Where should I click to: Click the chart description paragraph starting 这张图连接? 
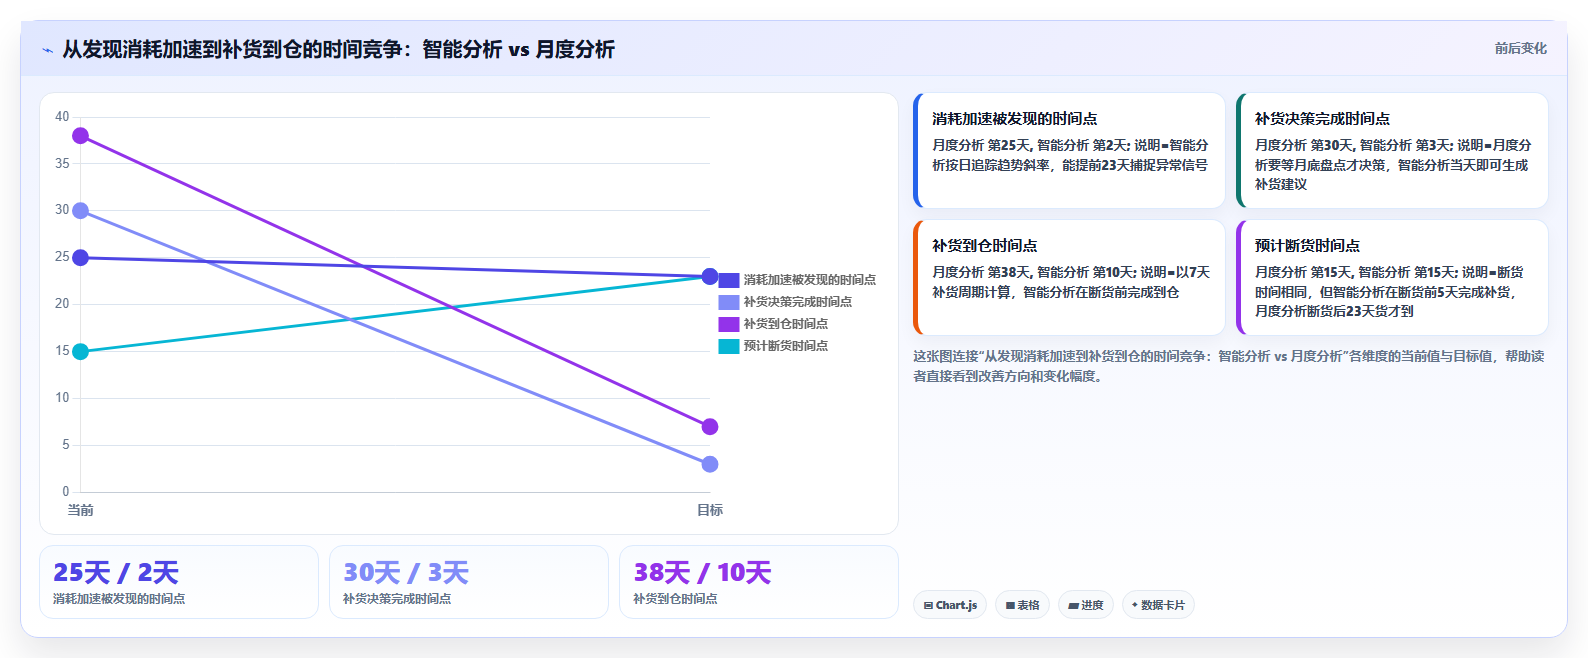click(1228, 366)
